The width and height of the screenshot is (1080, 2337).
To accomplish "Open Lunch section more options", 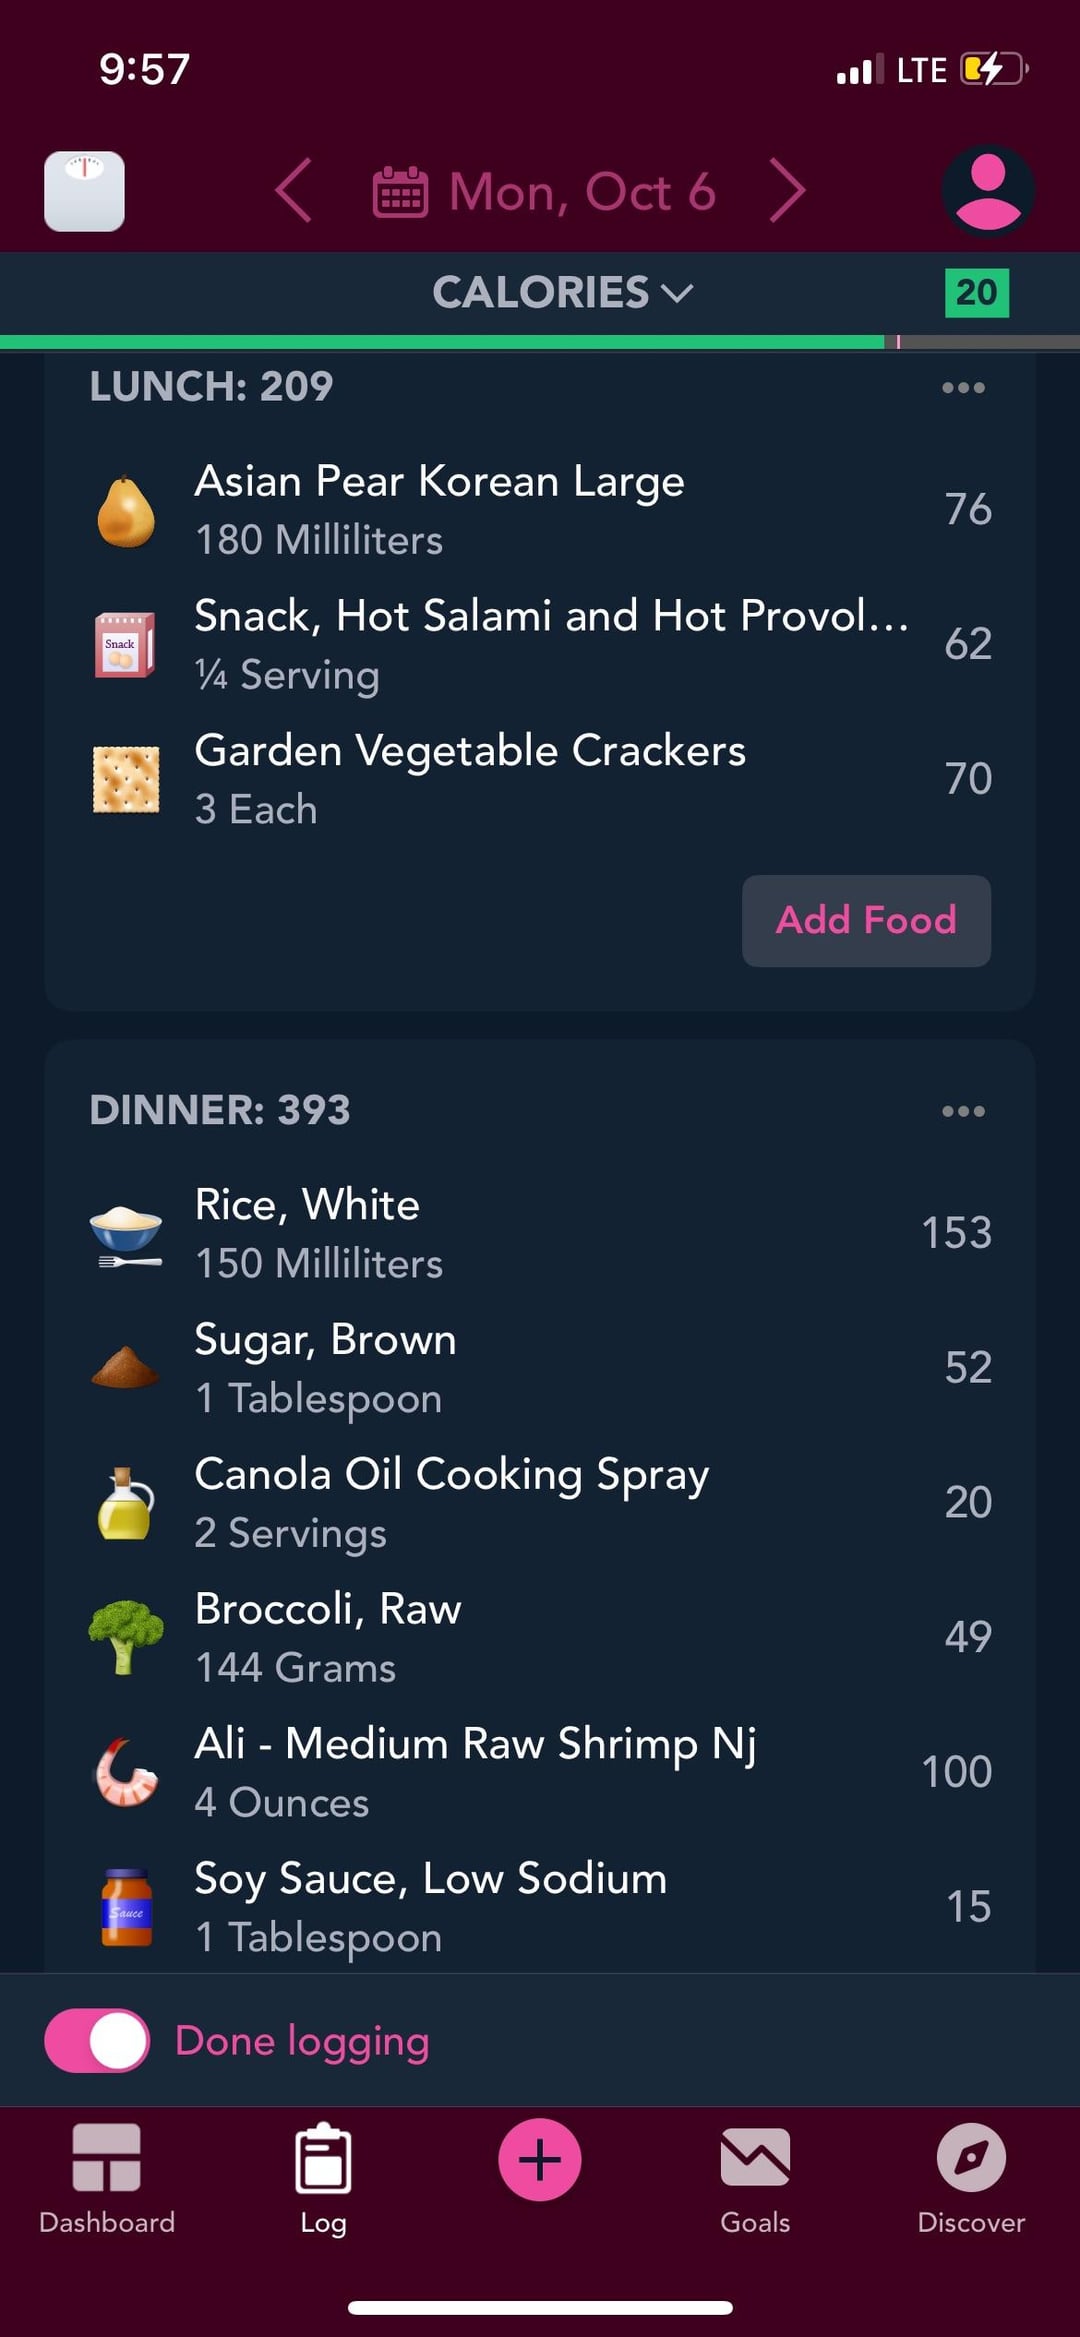I will [963, 388].
